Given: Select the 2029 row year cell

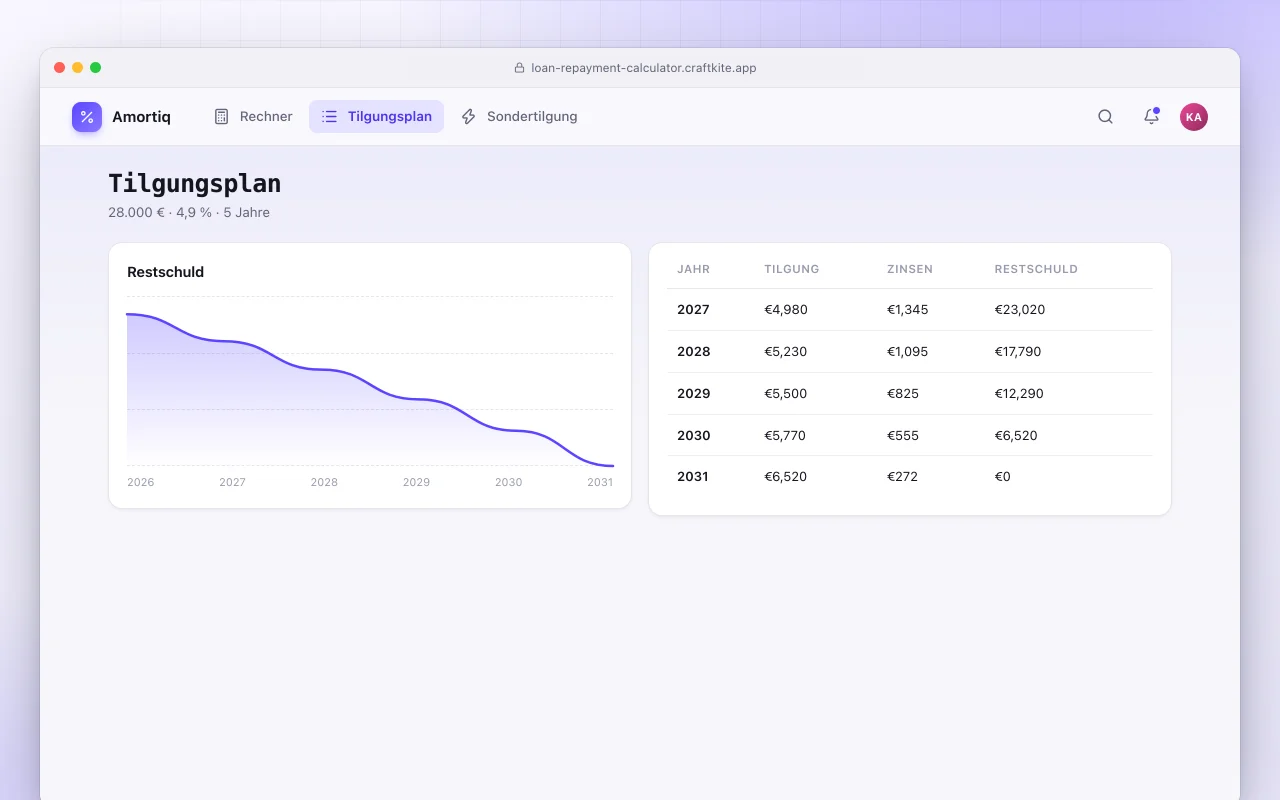Looking at the screenshot, I should [x=693, y=394].
